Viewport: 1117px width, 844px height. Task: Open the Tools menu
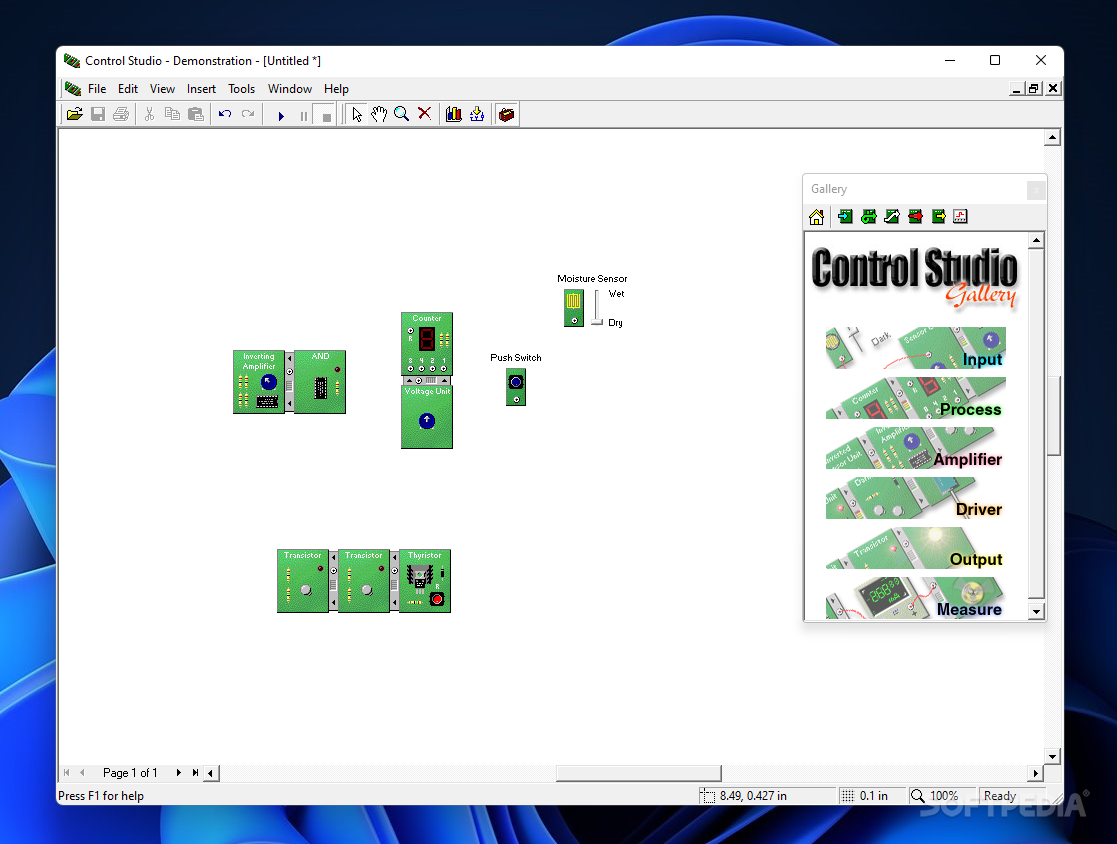pyautogui.click(x=241, y=89)
